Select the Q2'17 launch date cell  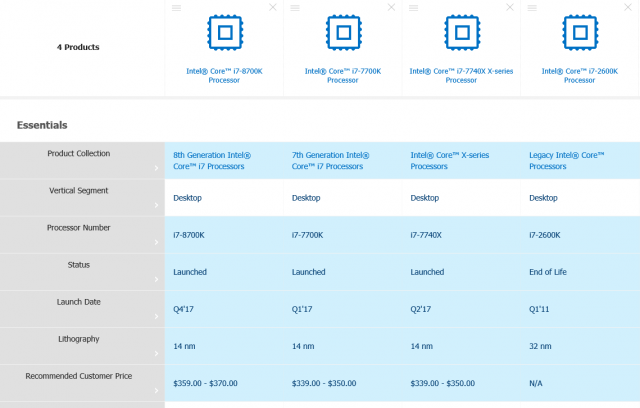click(461, 309)
